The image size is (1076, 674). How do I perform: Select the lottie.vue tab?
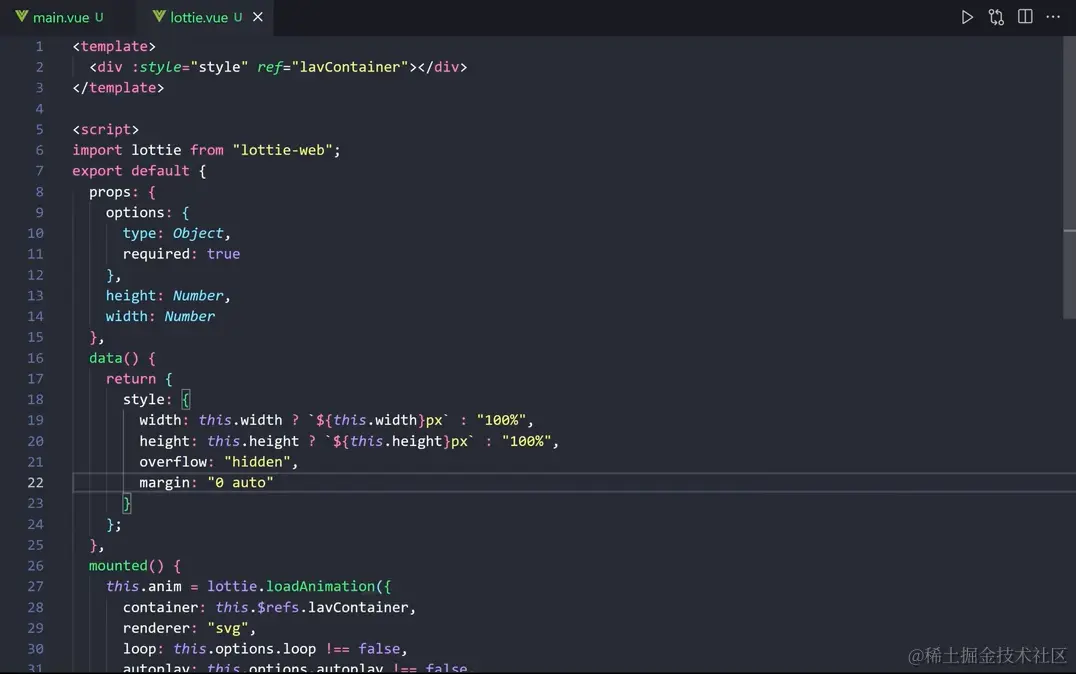point(199,17)
